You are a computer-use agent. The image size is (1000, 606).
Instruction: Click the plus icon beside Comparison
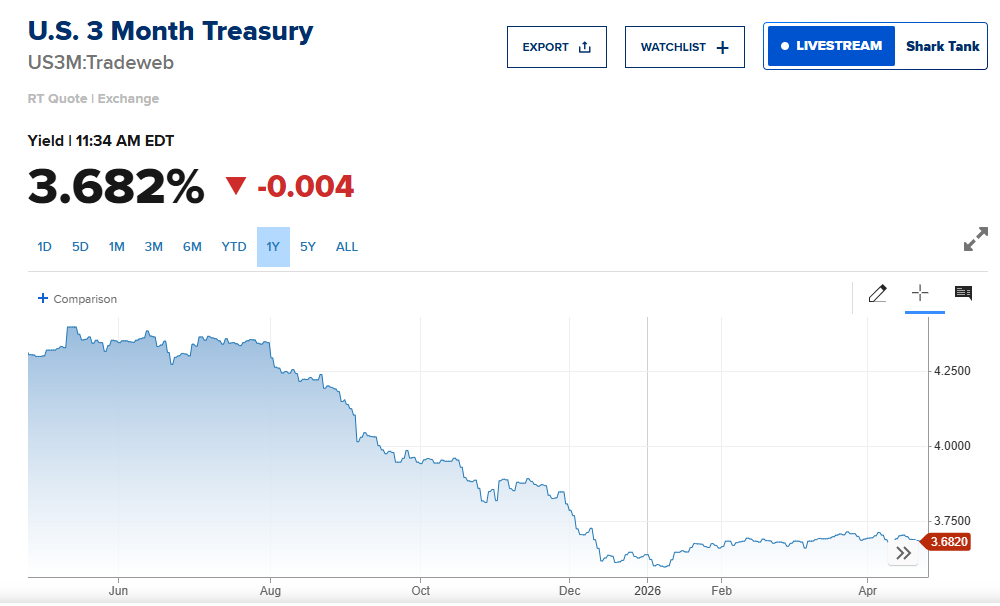pyautogui.click(x=43, y=298)
